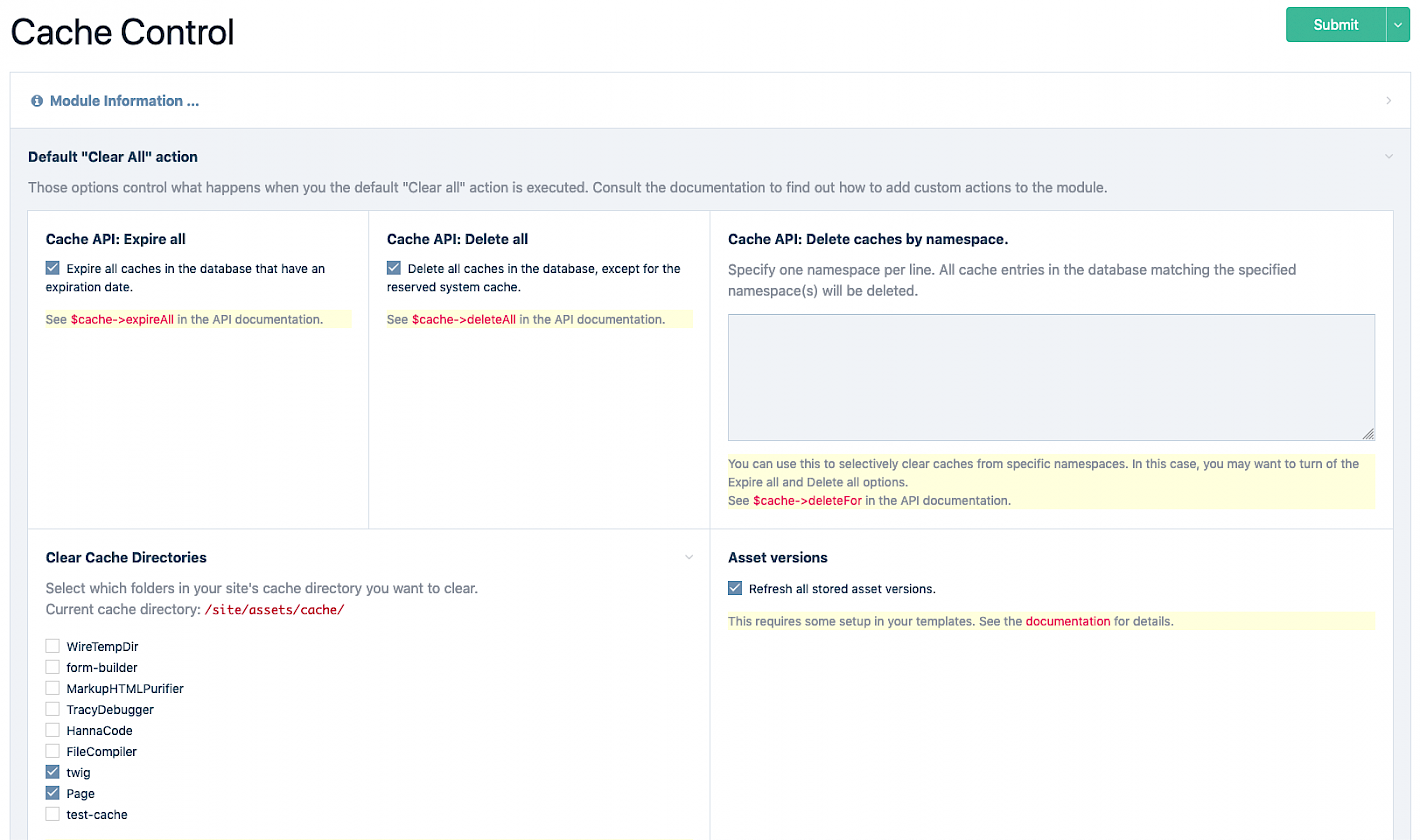Collapse the Default "Clear All" action section
Screen dimensions: 1420x840
click(1389, 157)
